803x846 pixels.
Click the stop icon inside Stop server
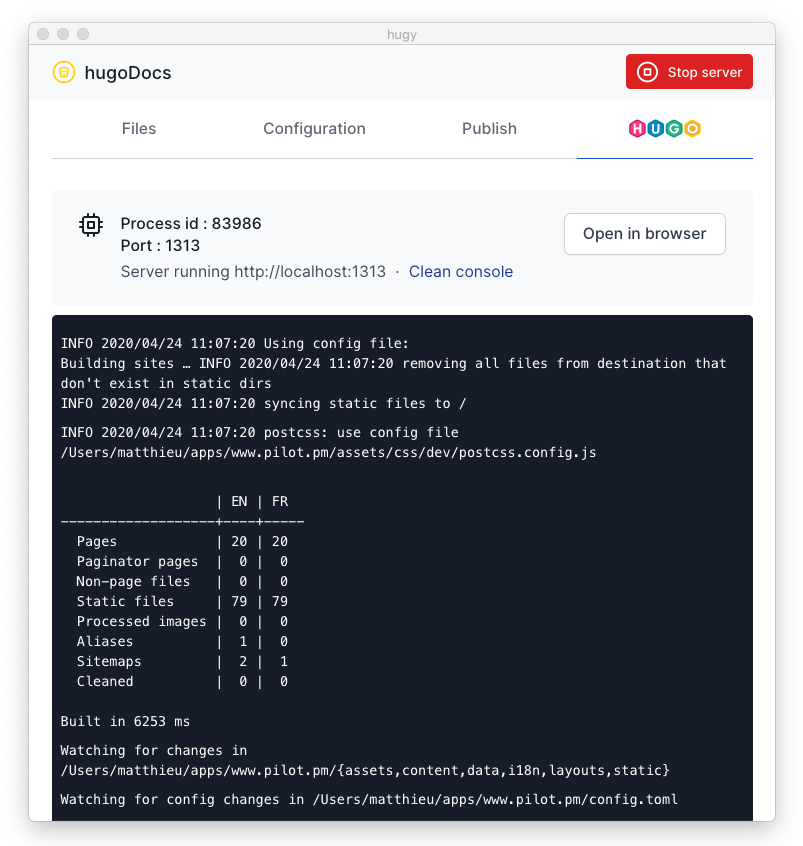click(647, 72)
